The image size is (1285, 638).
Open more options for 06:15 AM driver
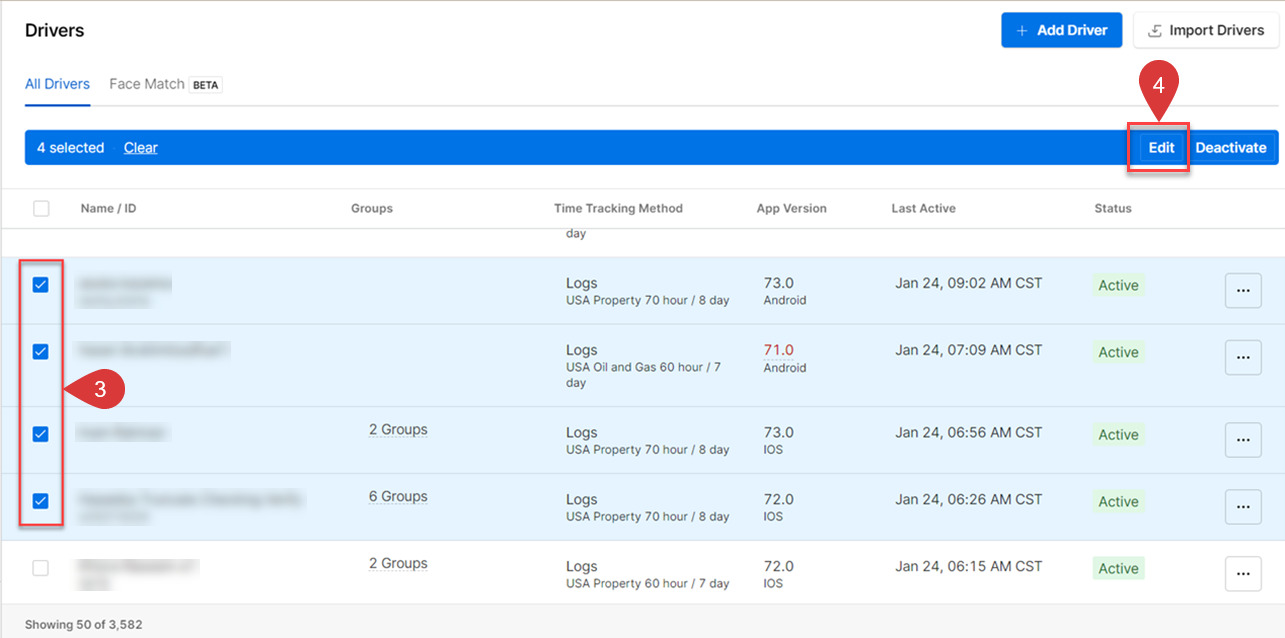(x=1243, y=573)
